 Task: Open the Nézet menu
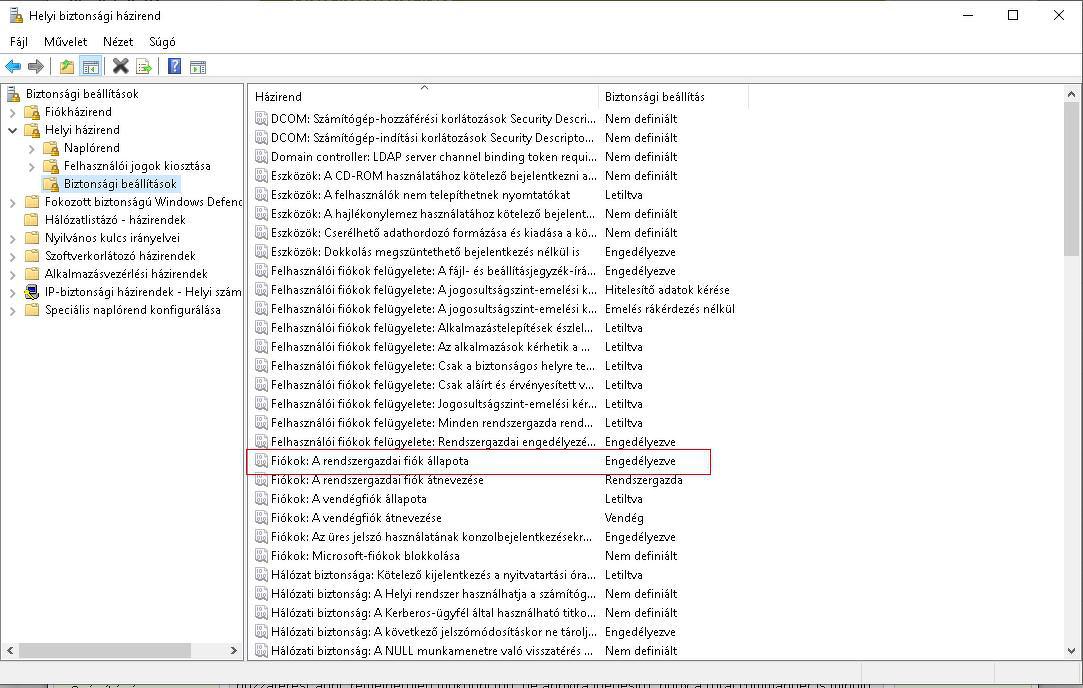(118, 41)
